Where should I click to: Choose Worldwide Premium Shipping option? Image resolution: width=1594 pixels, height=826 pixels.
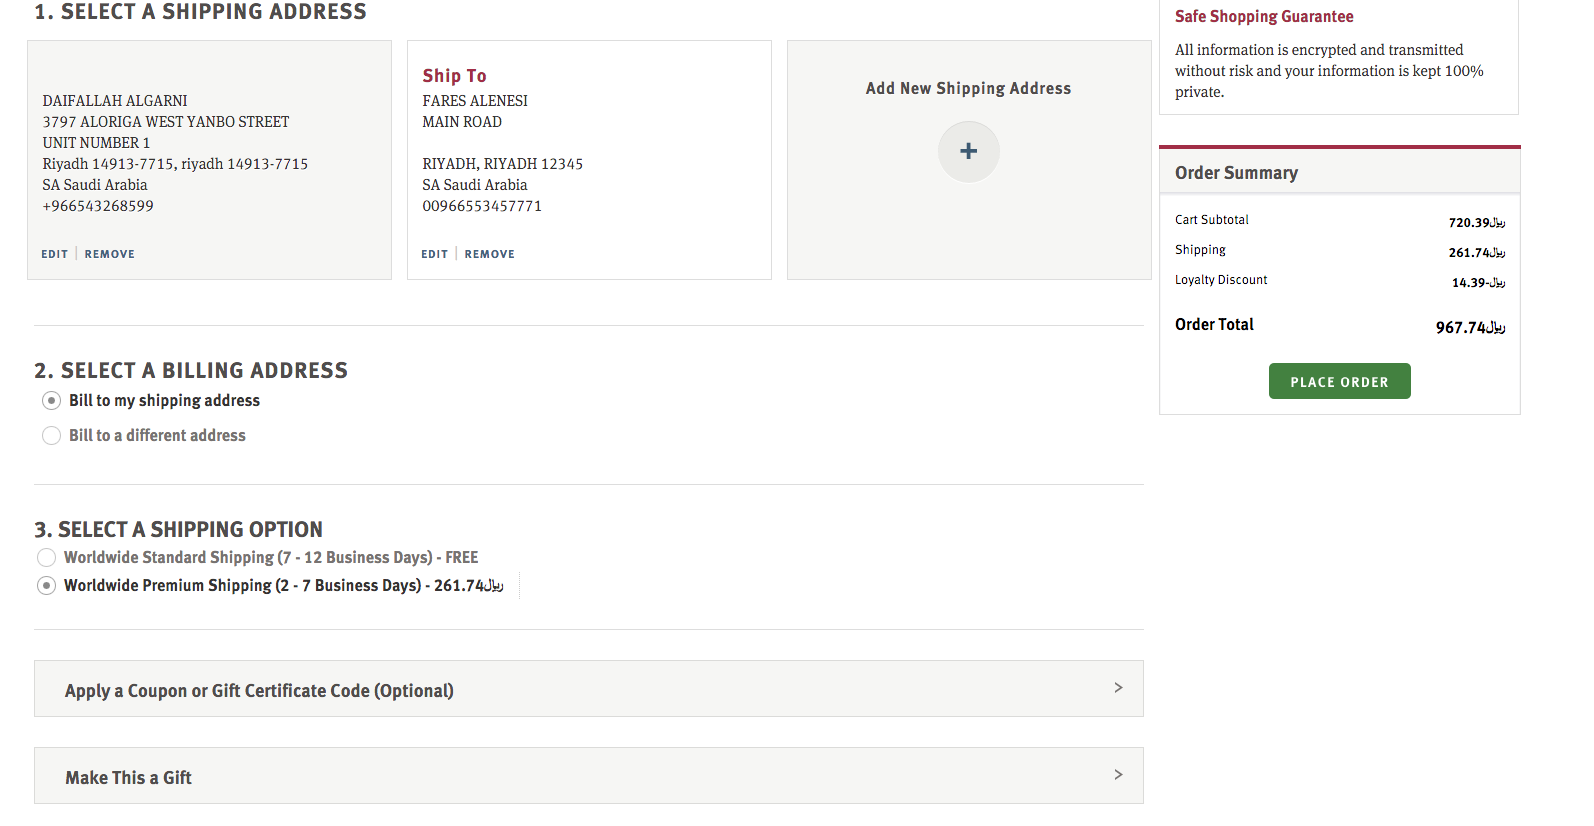[47, 586]
